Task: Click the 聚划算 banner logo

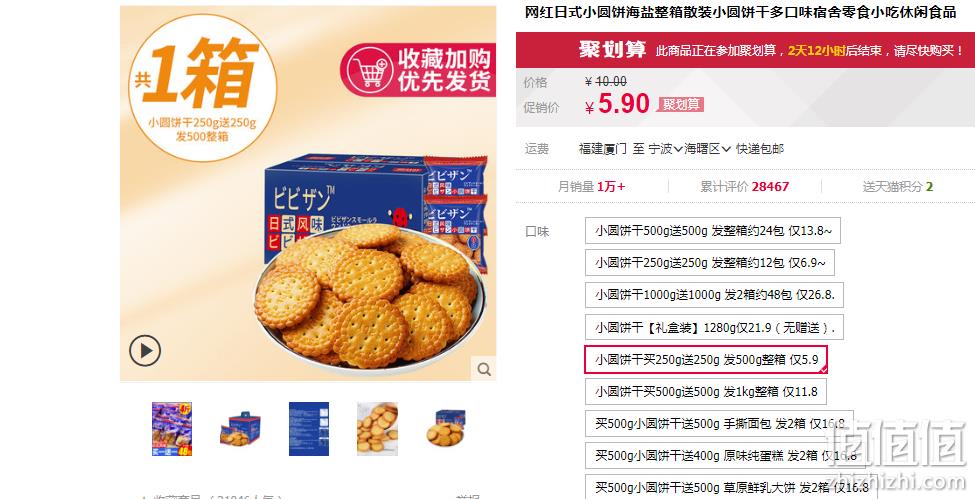Action: pyautogui.click(x=612, y=50)
